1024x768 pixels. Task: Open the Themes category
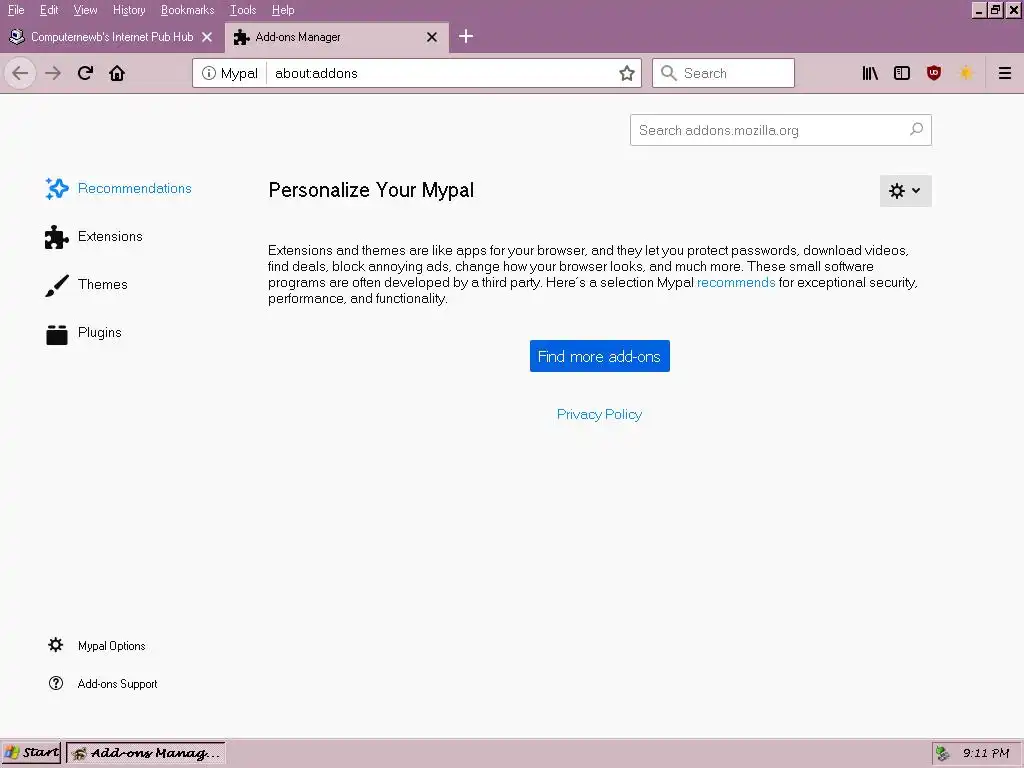86,285
